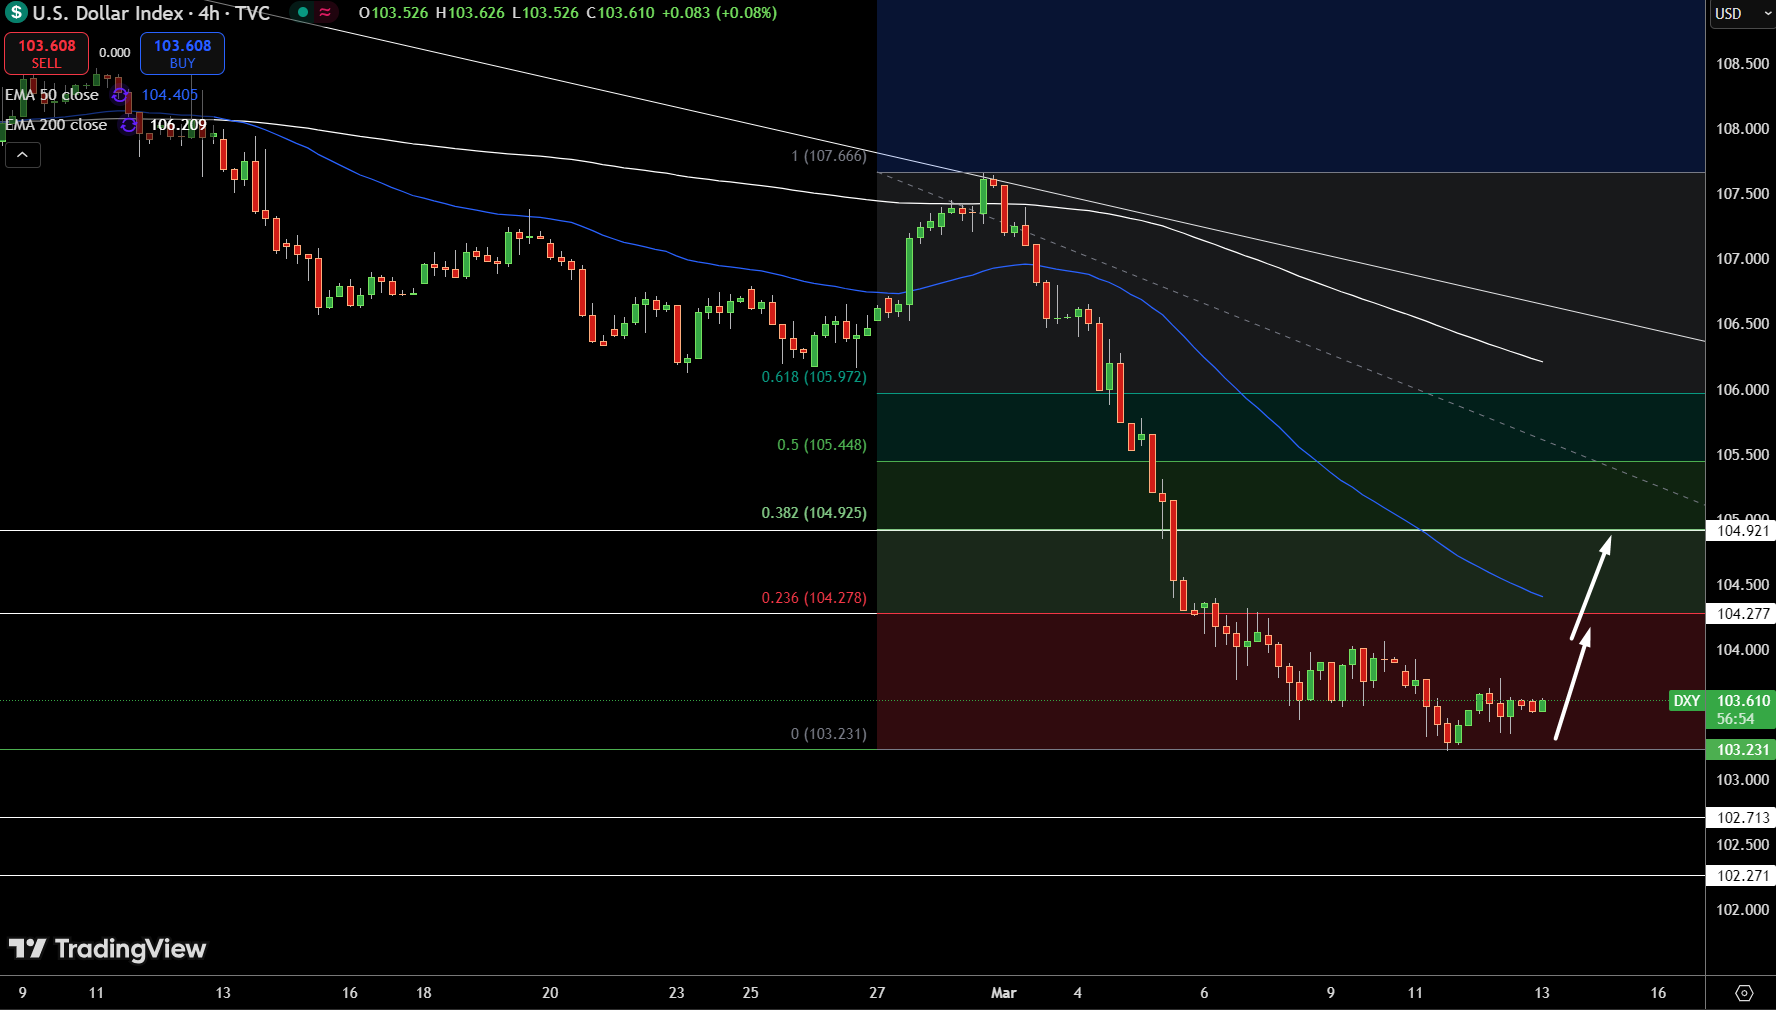Viewport: 1776px width, 1010px height.
Task: Click the EMA 200 close indicator label
Action: point(56,125)
